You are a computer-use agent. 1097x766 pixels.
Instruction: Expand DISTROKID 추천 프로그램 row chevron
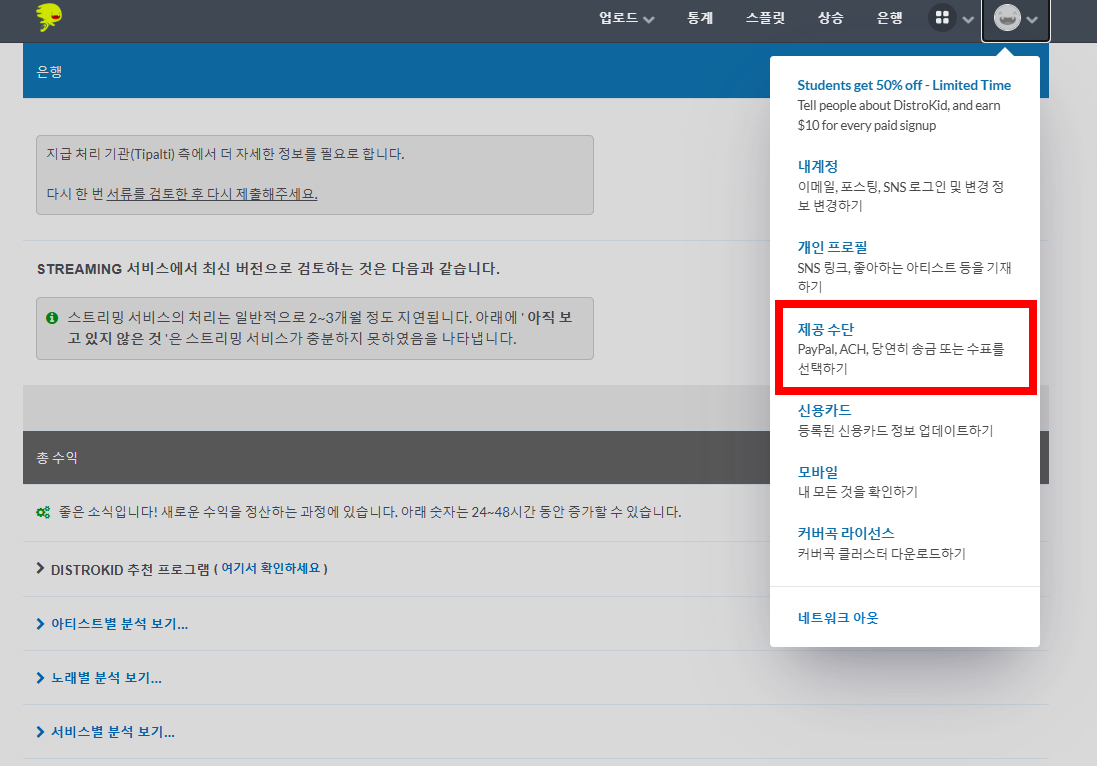point(41,568)
